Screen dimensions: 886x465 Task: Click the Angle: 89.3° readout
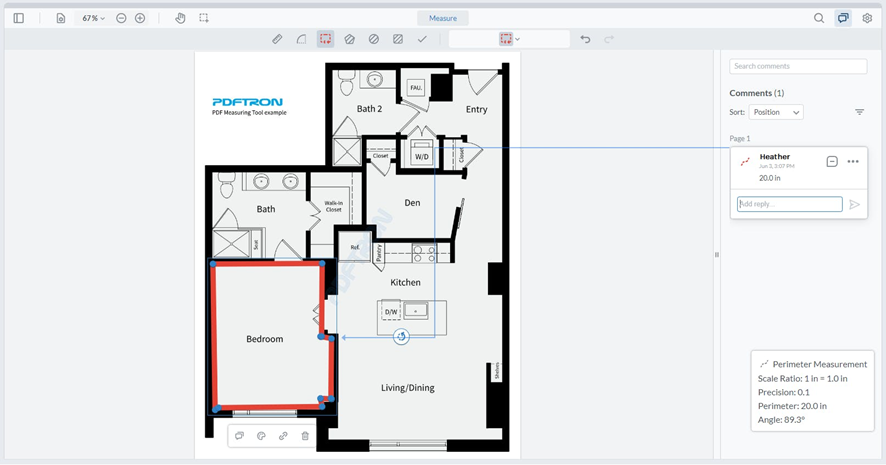coord(781,420)
